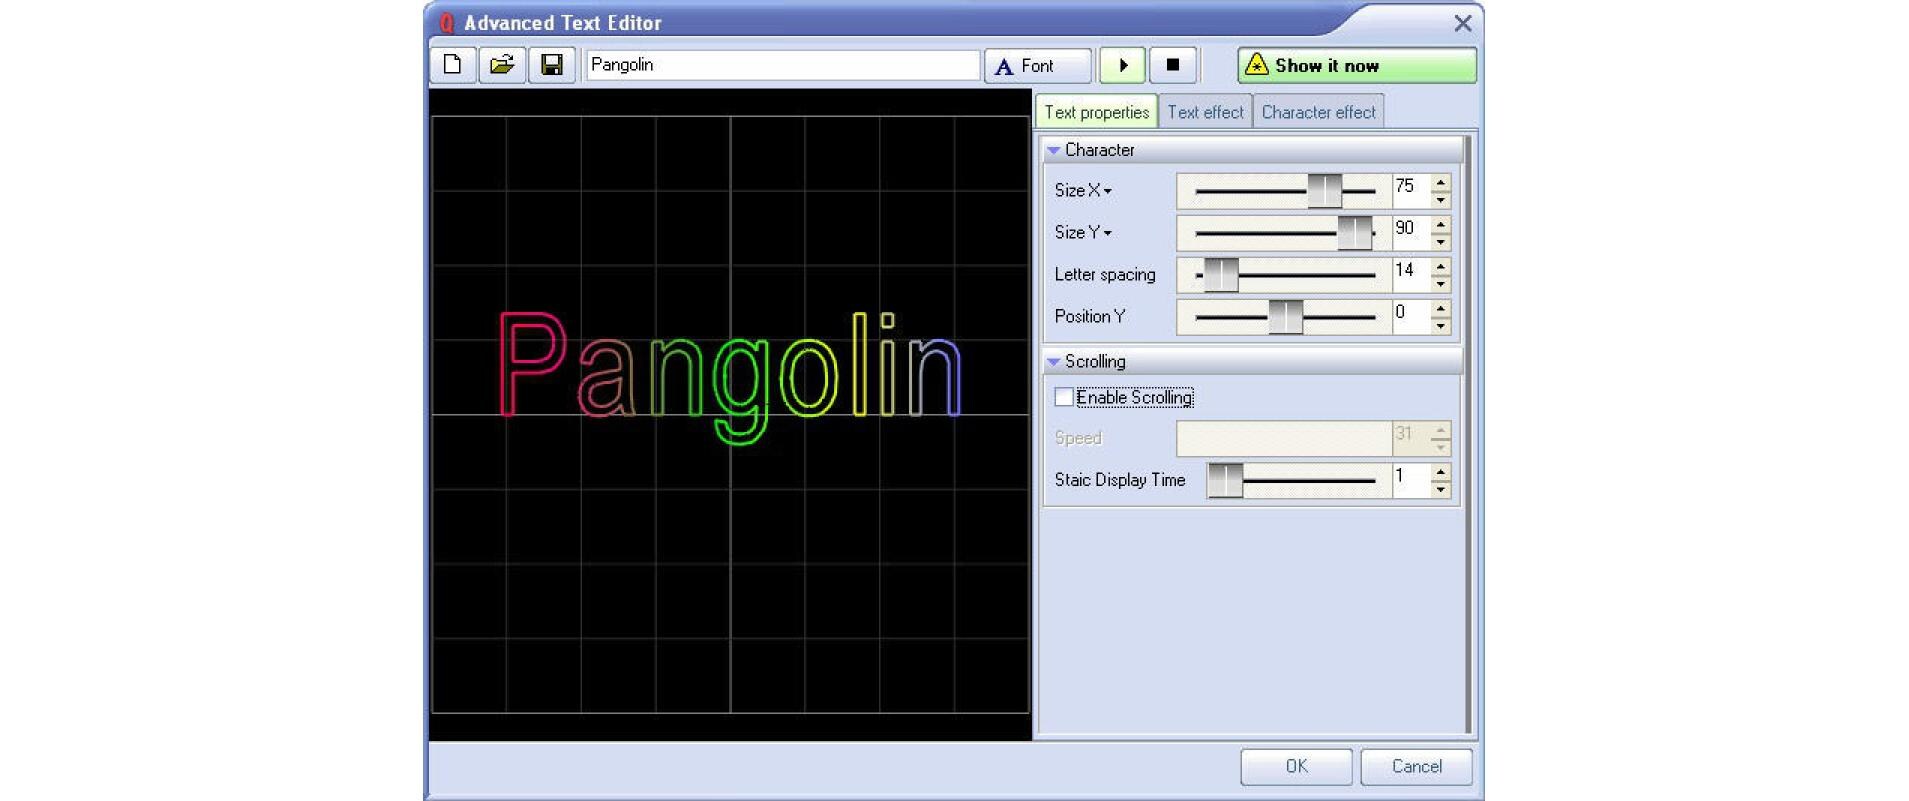Open the Font chooser

click(x=1038, y=66)
